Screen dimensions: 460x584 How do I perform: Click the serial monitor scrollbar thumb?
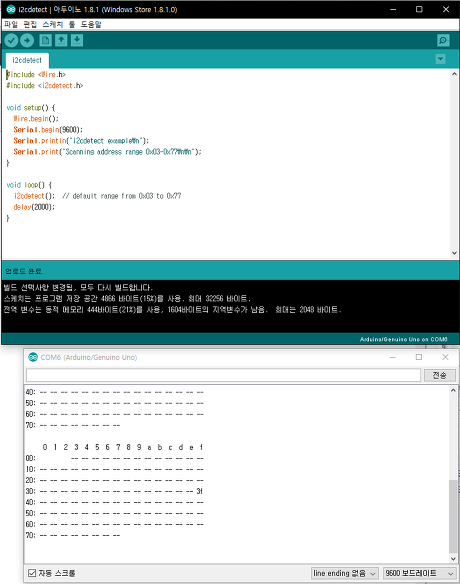pos(453,516)
